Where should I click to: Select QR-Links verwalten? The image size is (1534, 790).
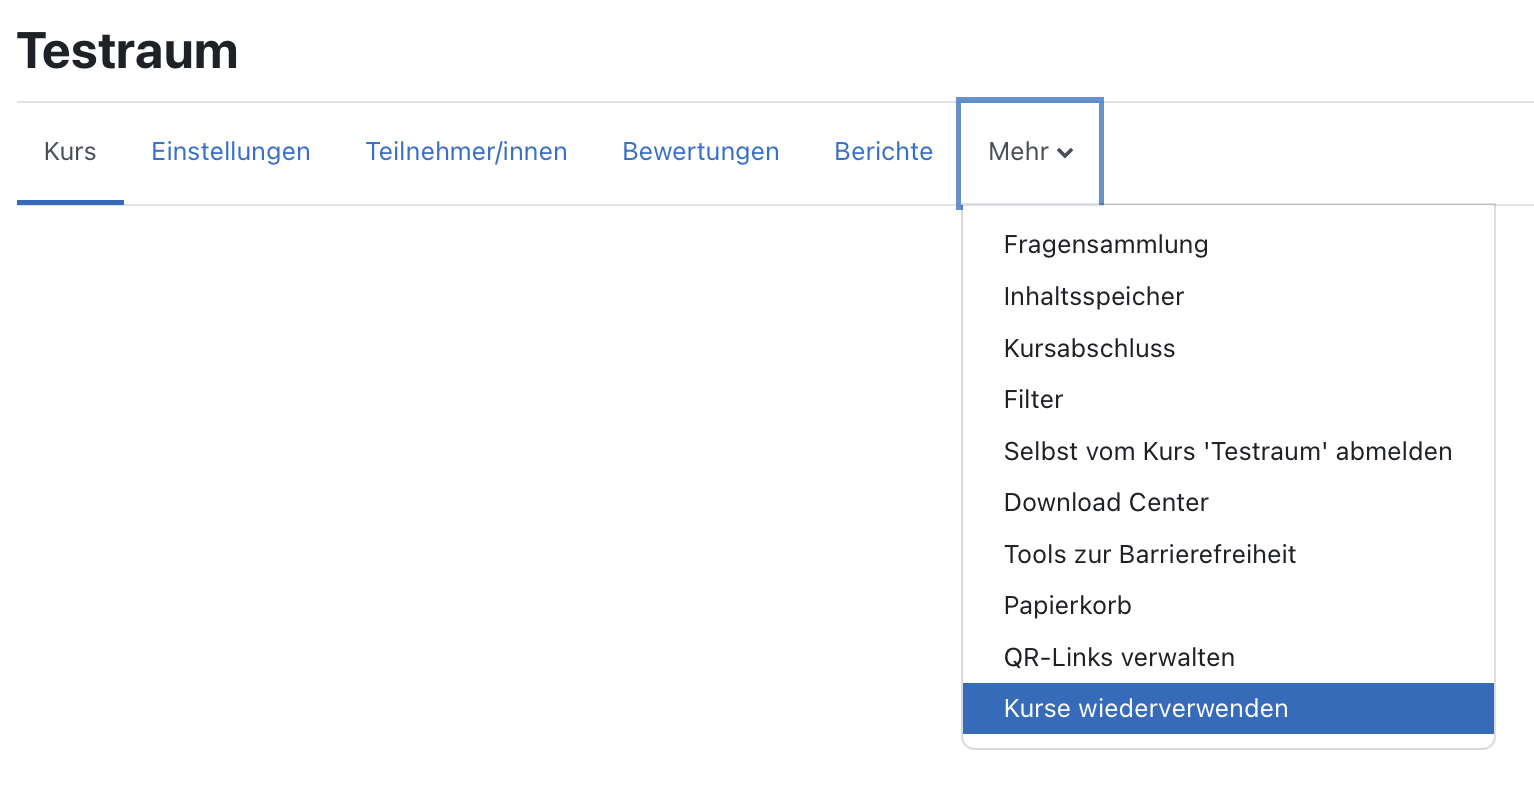[x=1119, y=657]
